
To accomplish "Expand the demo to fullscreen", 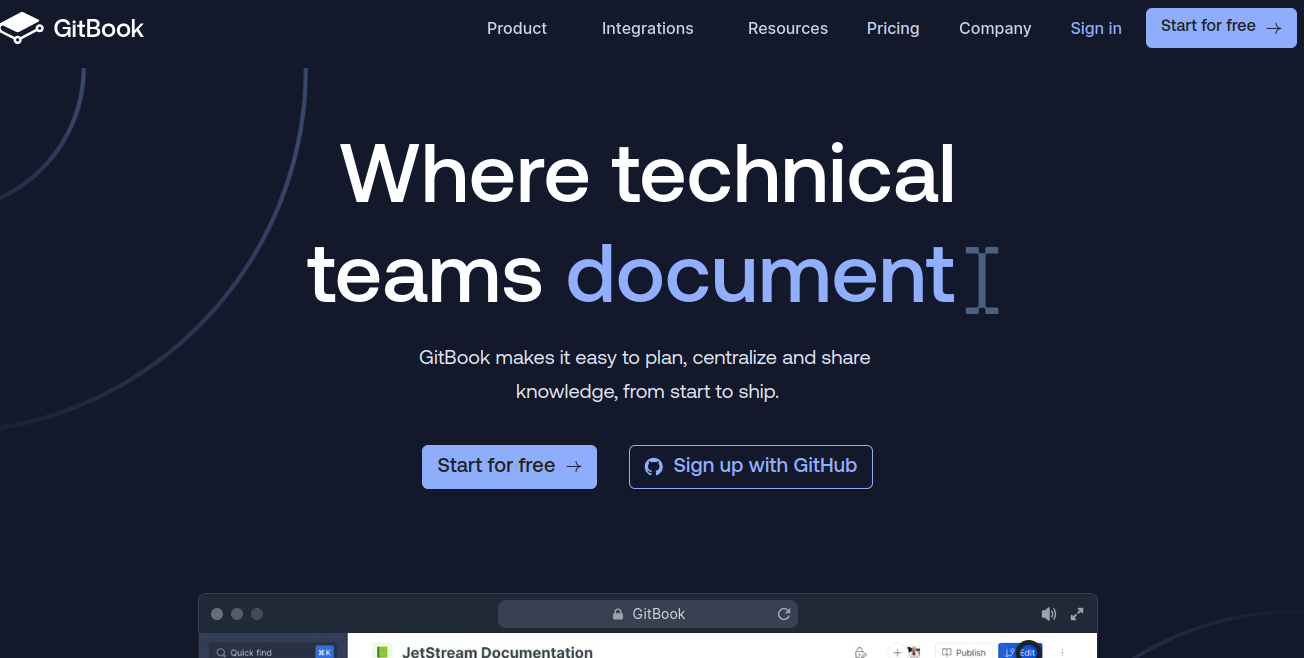I will pos(1077,613).
